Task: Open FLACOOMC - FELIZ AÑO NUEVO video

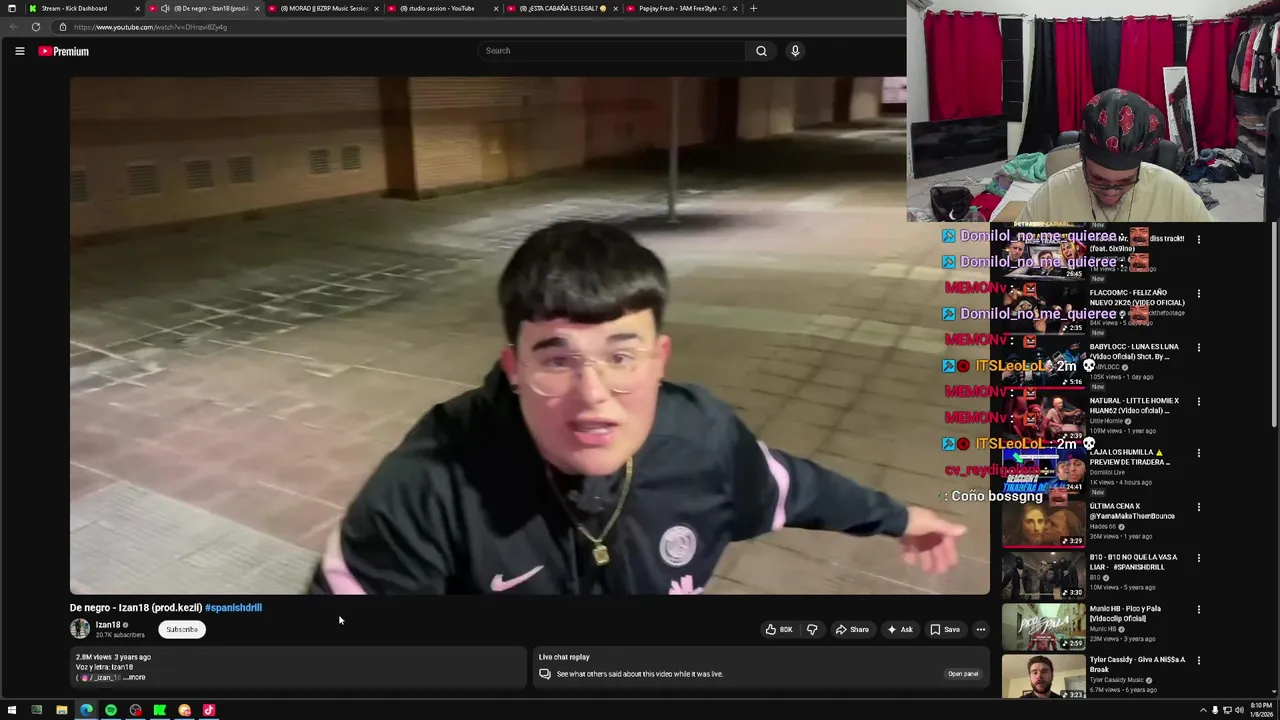Action: [x=1136, y=297]
